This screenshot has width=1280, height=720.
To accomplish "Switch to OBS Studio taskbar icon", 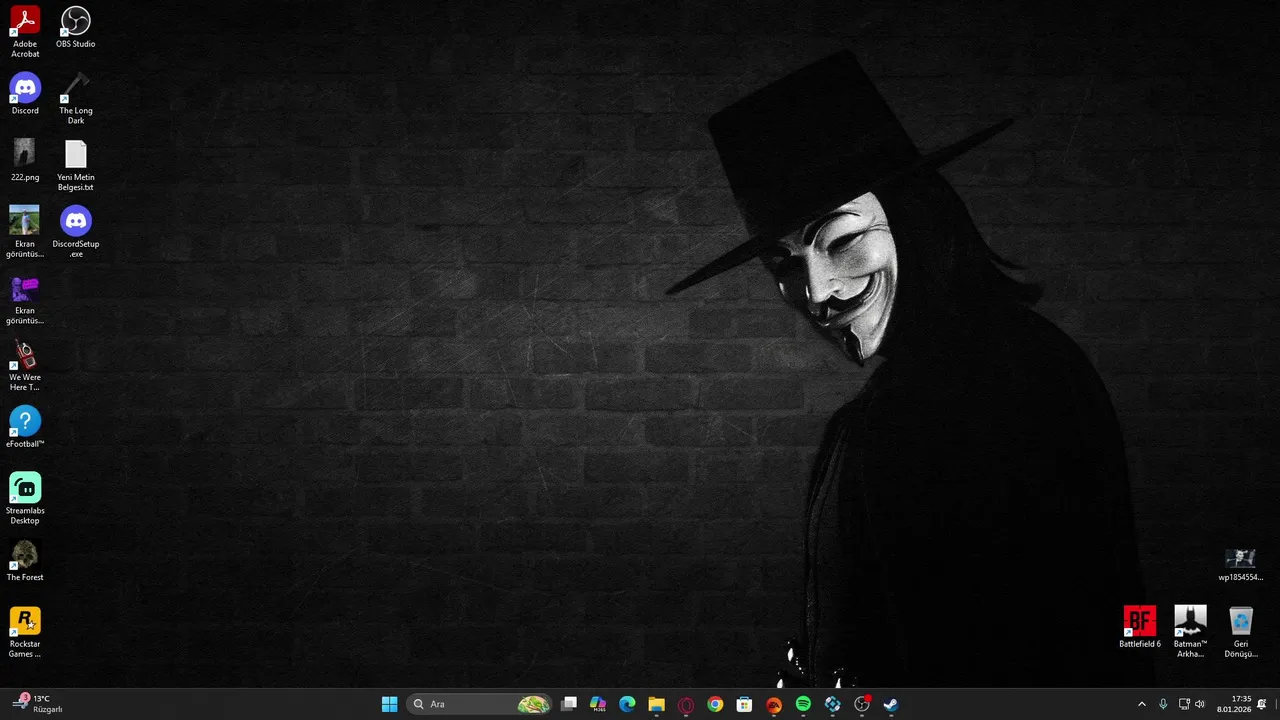I will (862, 704).
